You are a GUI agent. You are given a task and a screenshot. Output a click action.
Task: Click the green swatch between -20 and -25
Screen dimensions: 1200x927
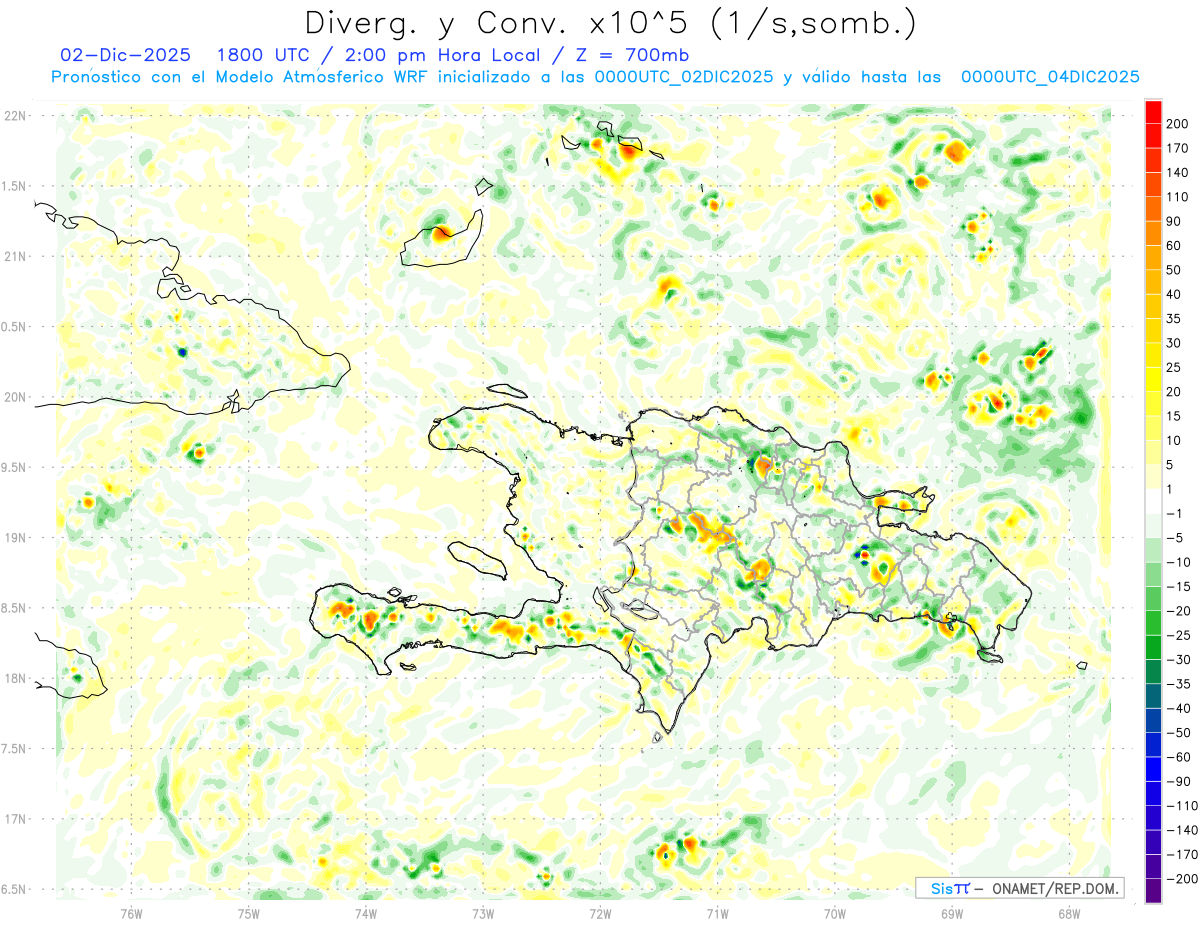click(x=1154, y=623)
